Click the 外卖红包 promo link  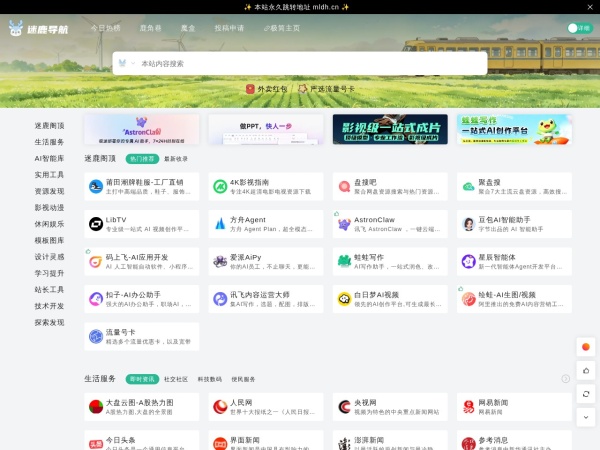267,89
